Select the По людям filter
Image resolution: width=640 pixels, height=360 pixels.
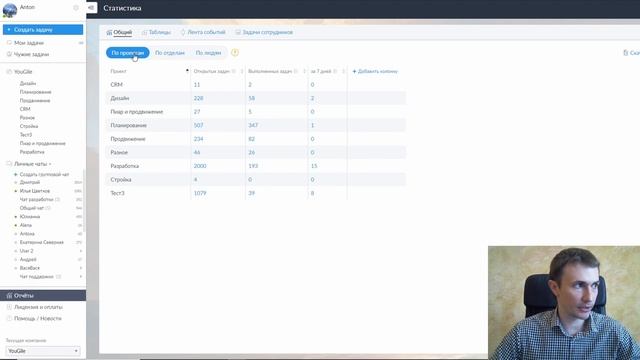tap(208, 53)
